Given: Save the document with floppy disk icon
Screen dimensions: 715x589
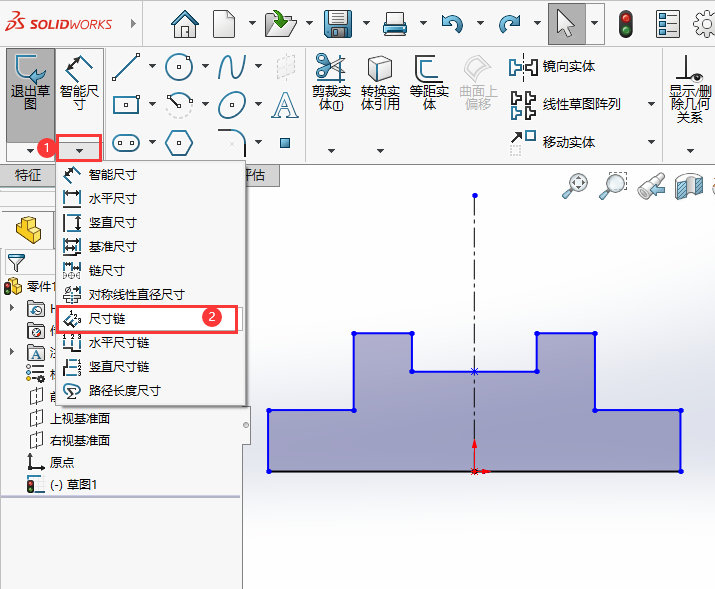Looking at the screenshot, I should coord(338,23).
